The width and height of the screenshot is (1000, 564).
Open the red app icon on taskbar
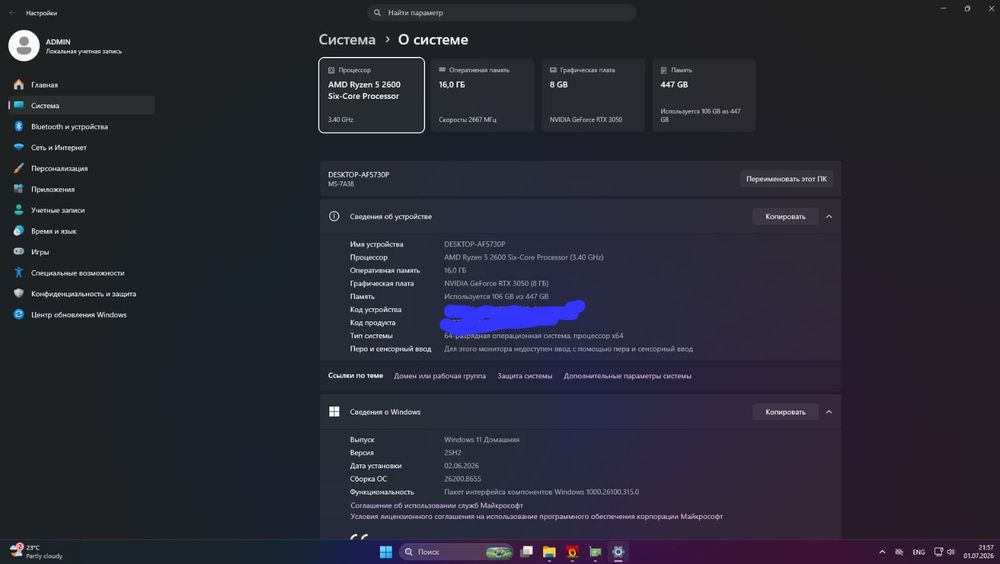click(x=572, y=552)
